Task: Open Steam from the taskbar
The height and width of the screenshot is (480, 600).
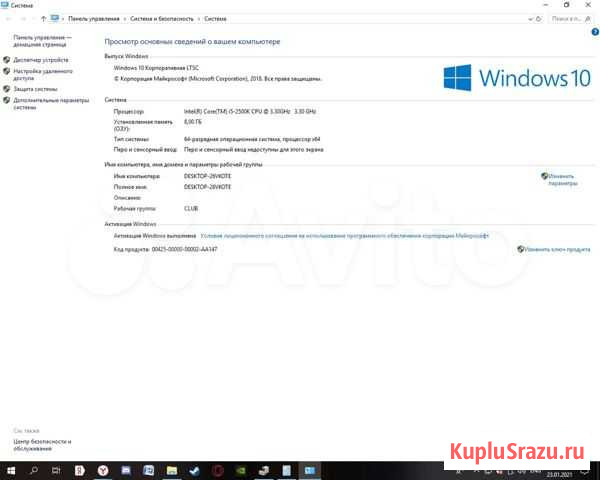Action: click(194, 470)
